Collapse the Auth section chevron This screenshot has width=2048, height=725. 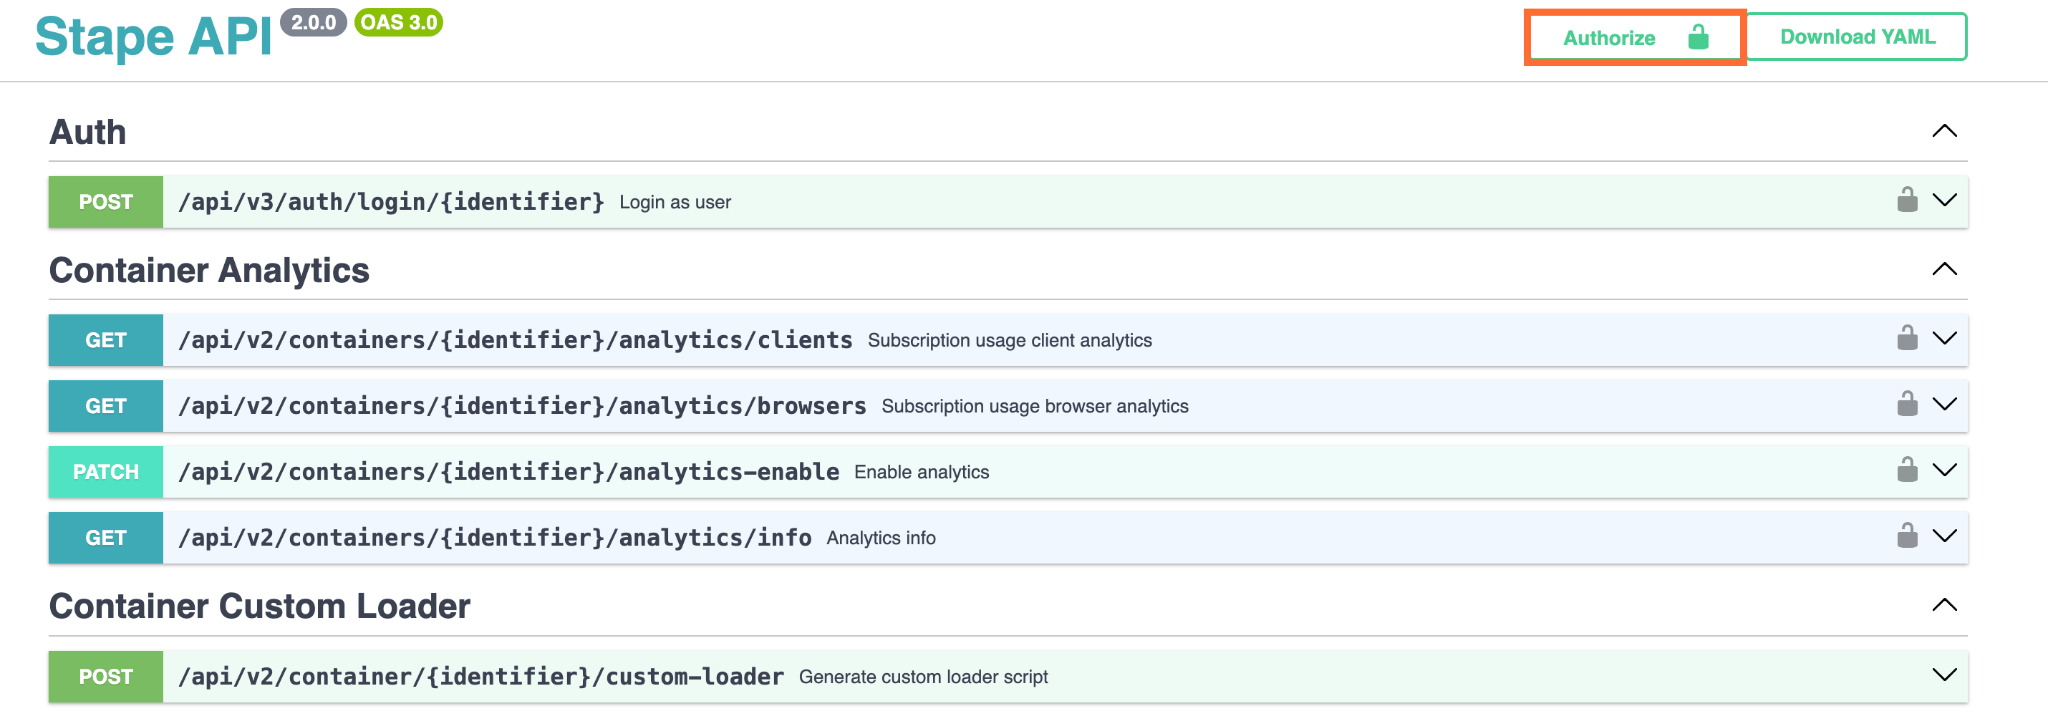coord(1944,131)
